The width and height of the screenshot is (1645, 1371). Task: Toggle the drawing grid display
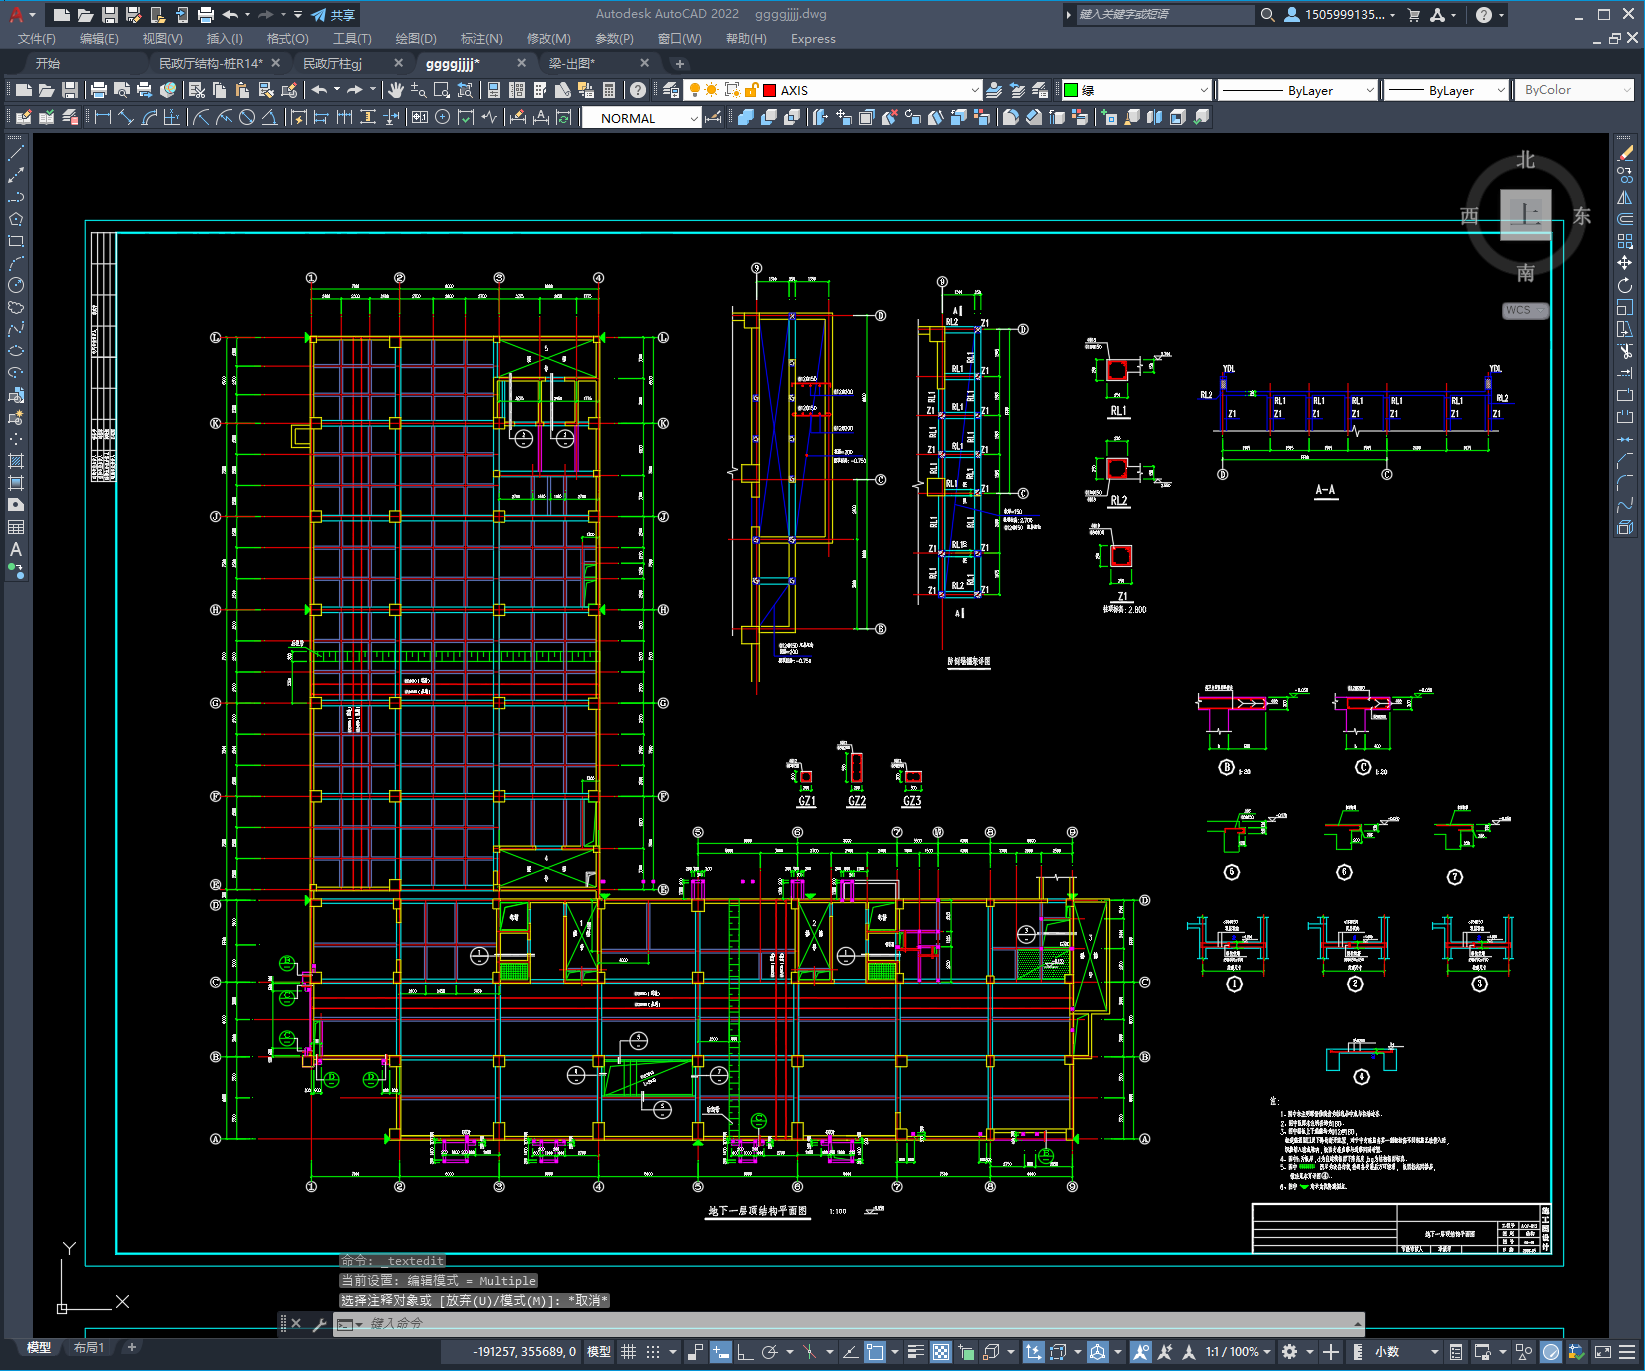point(629,1352)
